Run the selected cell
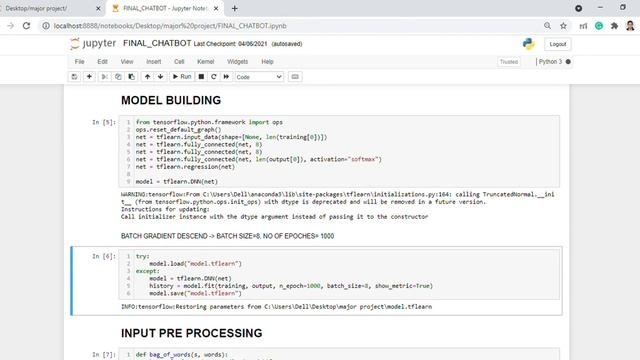This screenshot has width=640, height=360. [182, 77]
